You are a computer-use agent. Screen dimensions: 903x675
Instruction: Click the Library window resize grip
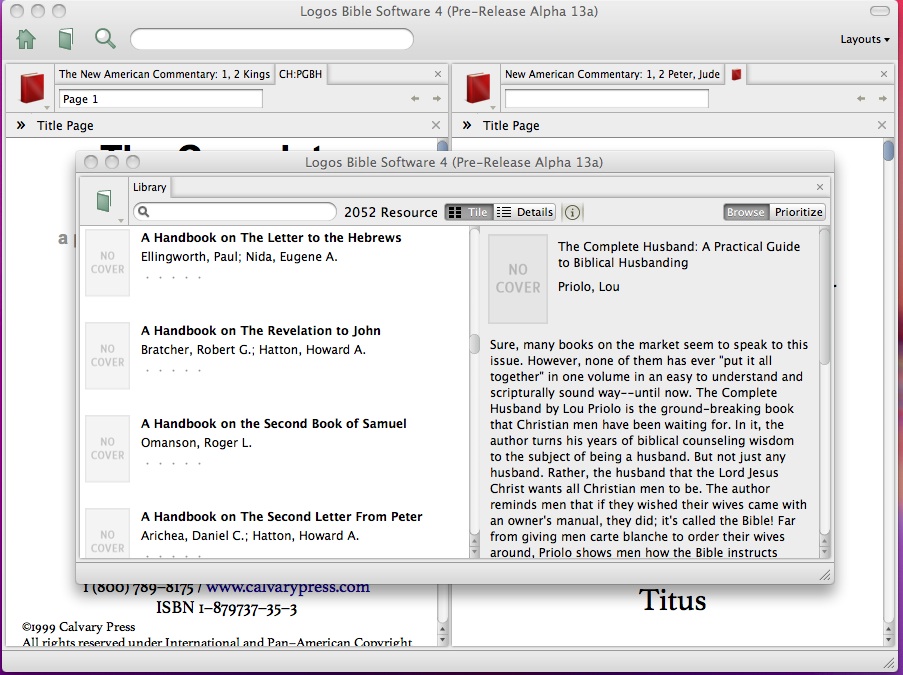825,574
